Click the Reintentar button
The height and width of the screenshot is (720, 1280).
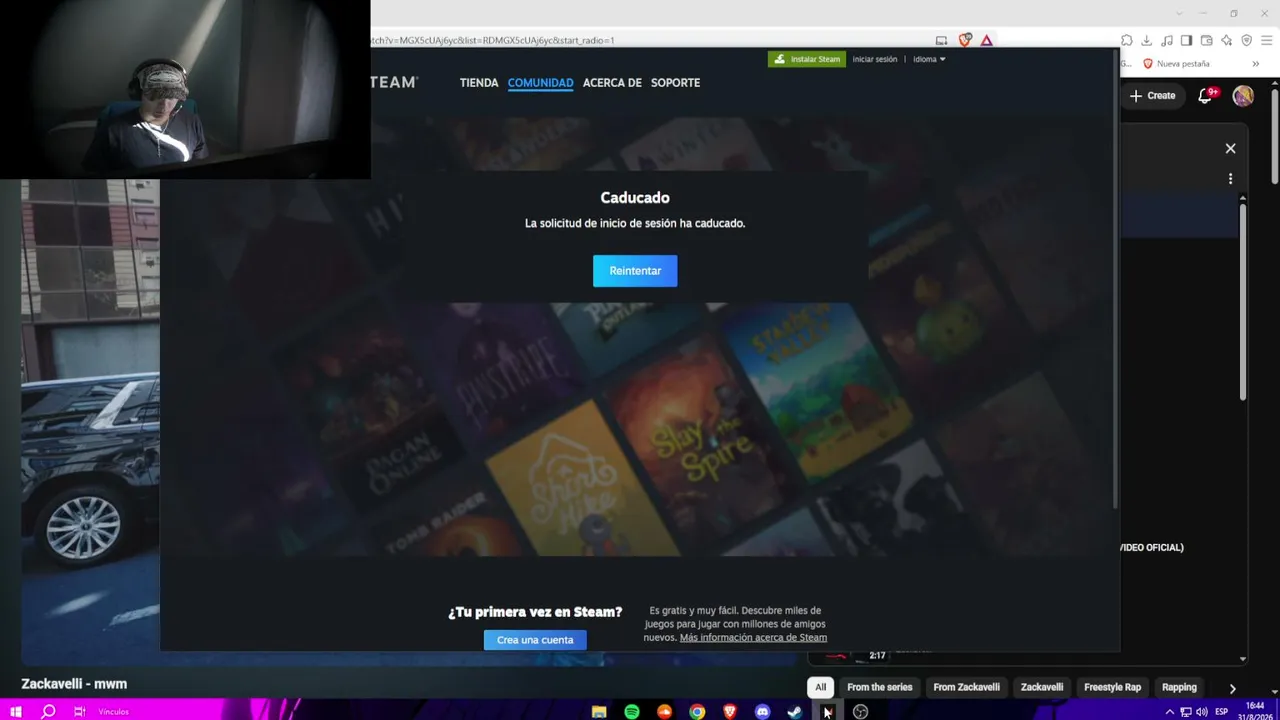tap(635, 271)
